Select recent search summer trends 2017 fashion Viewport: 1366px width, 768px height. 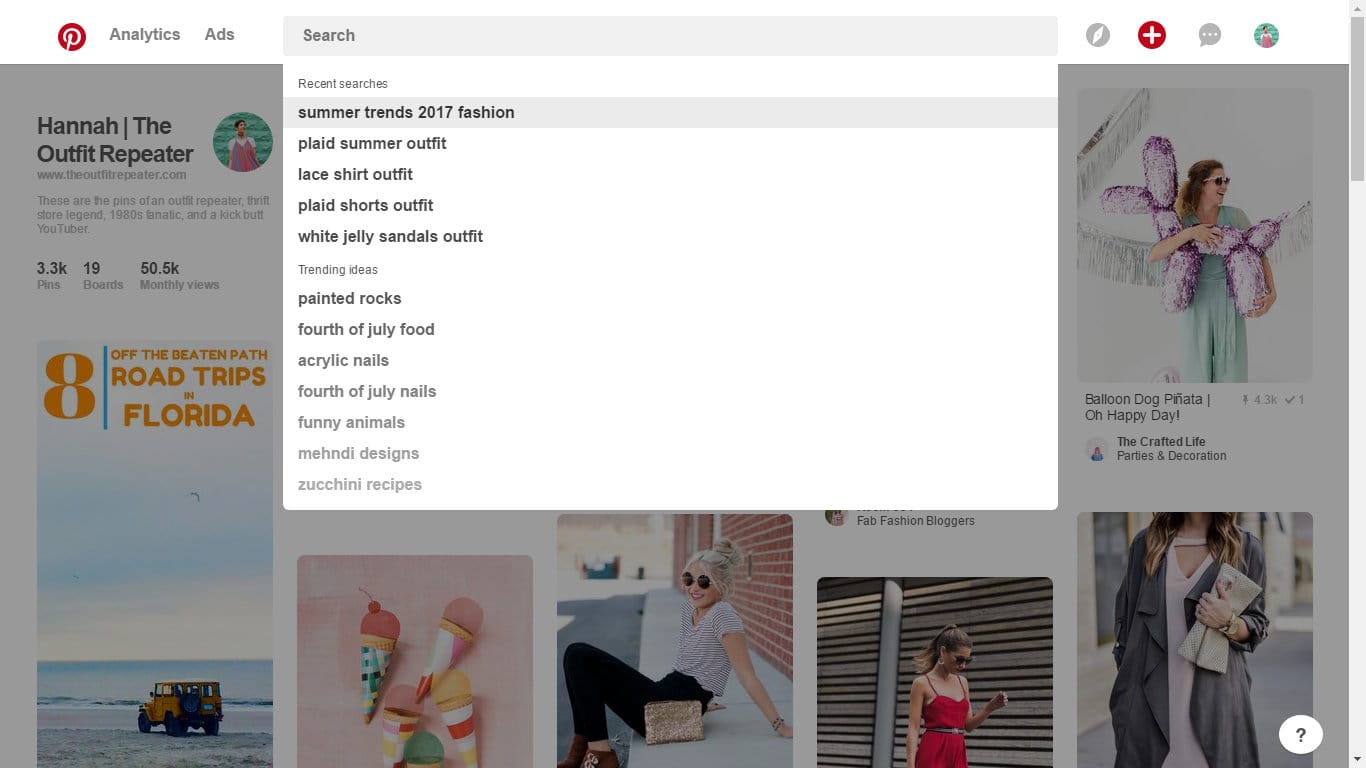tap(406, 112)
